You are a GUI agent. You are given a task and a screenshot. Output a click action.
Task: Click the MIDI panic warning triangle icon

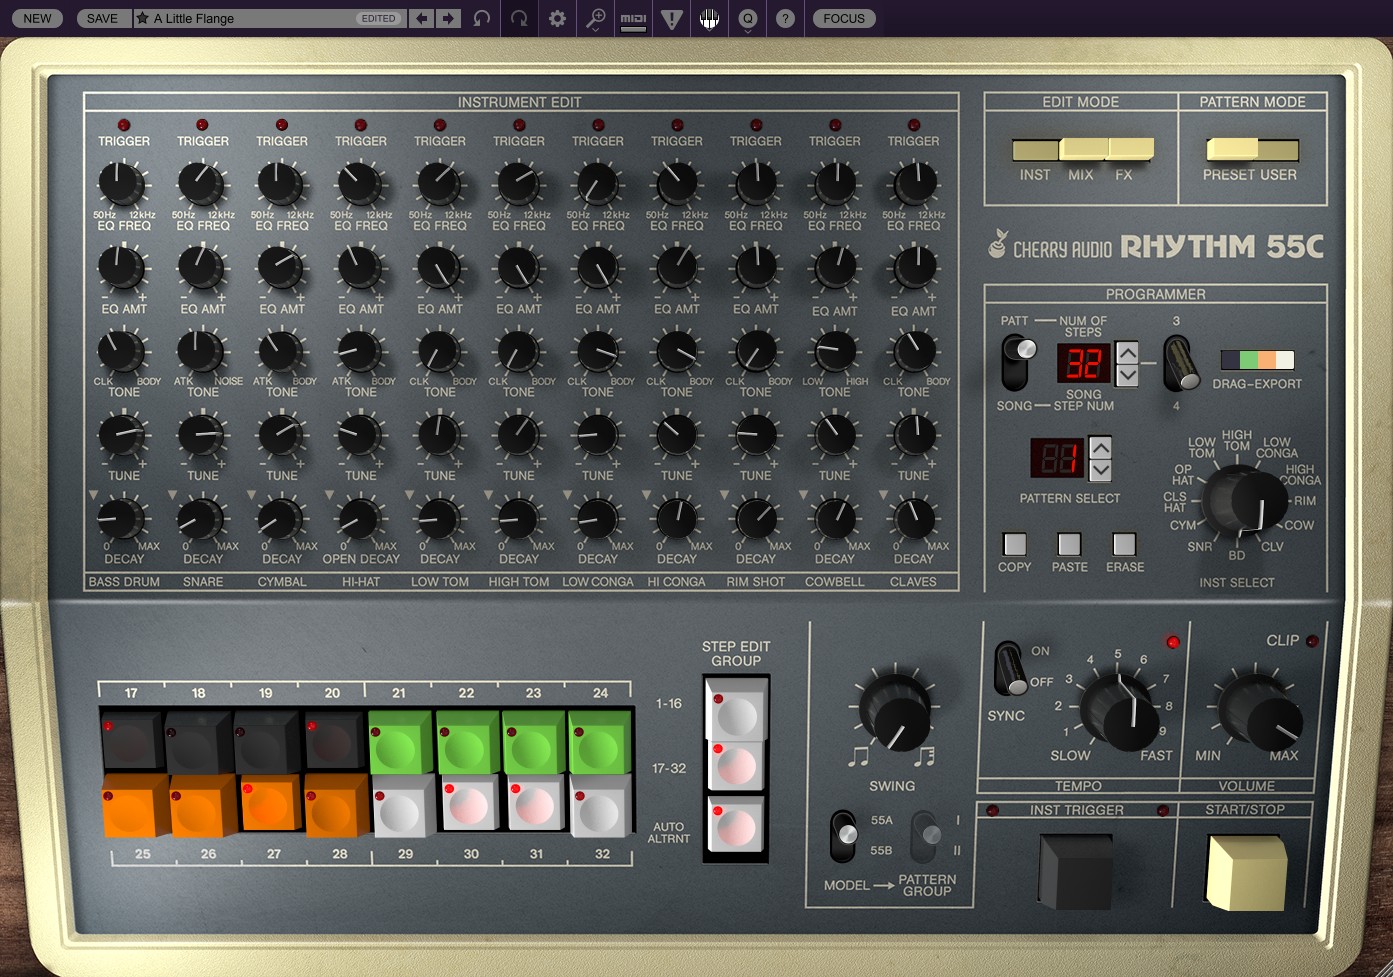click(x=672, y=18)
